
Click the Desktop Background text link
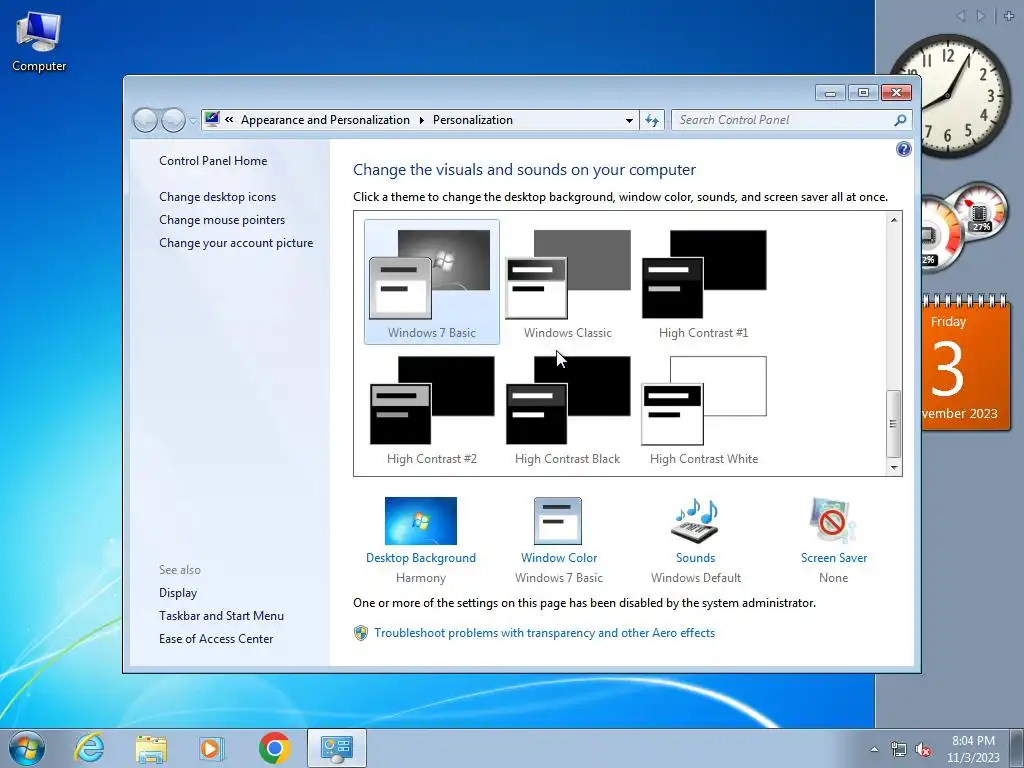coord(421,558)
